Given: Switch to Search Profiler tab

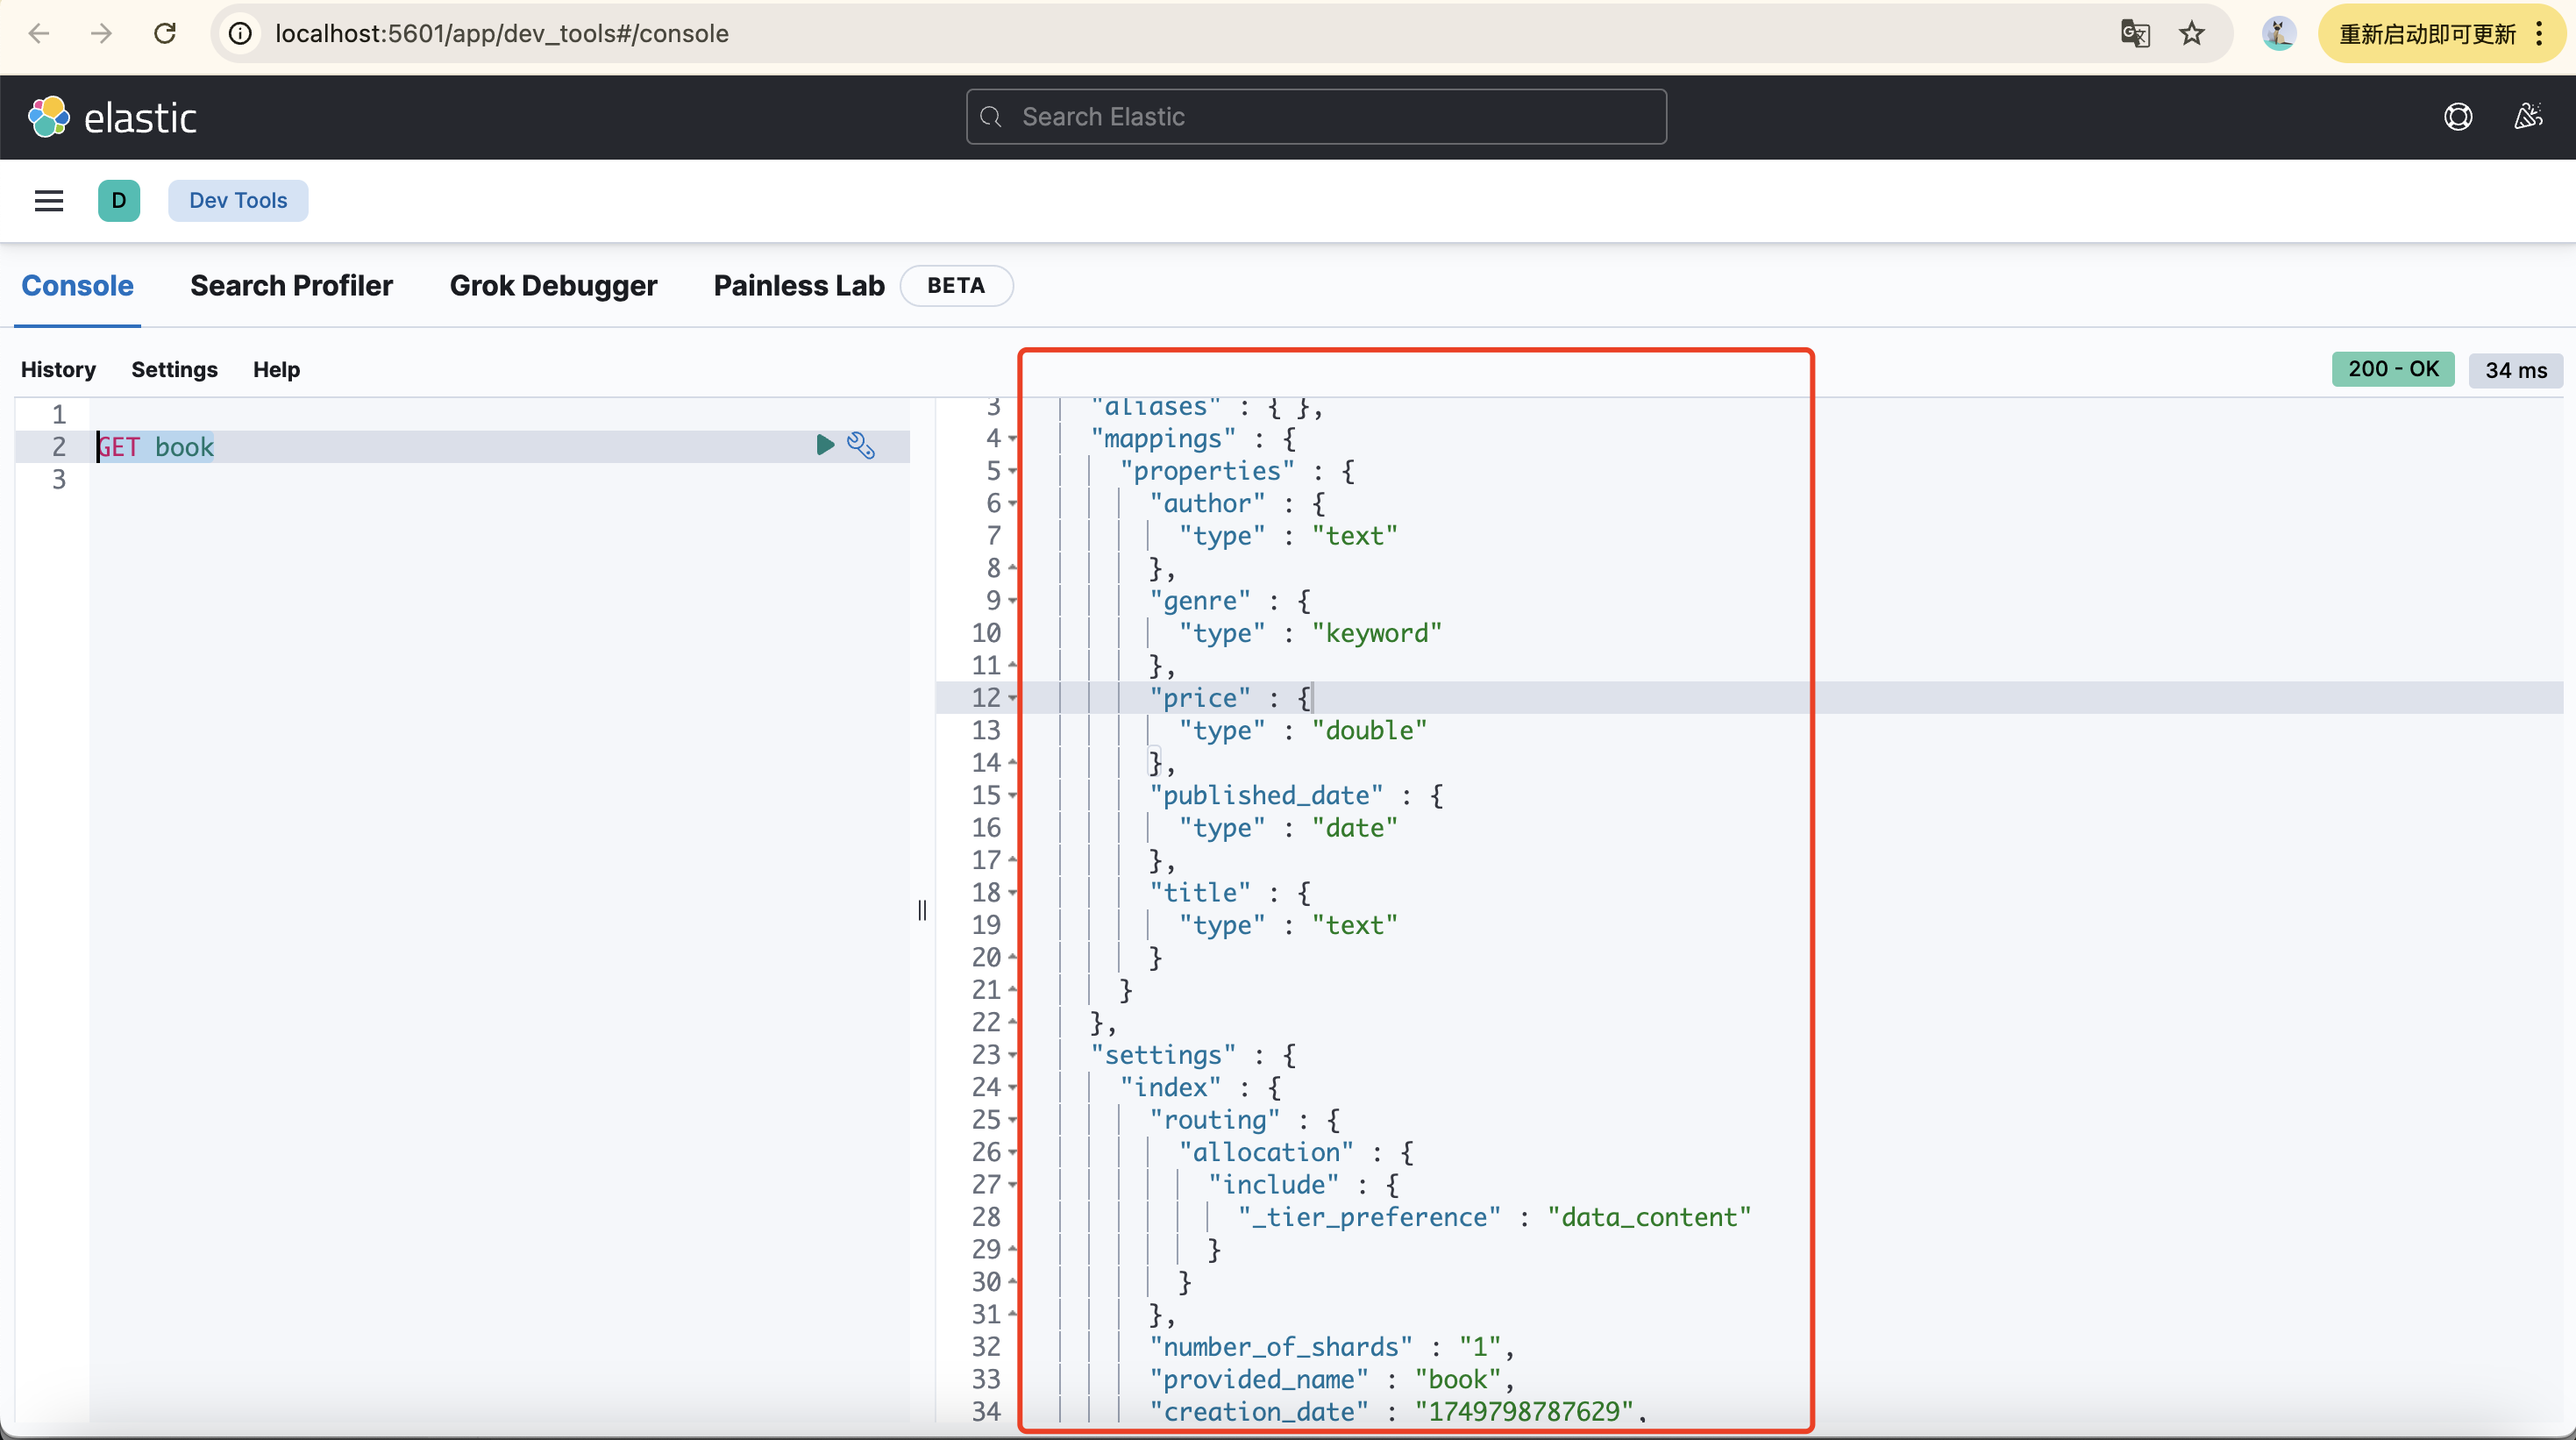Looking at the screenshot, I should [x=291, y=286].
